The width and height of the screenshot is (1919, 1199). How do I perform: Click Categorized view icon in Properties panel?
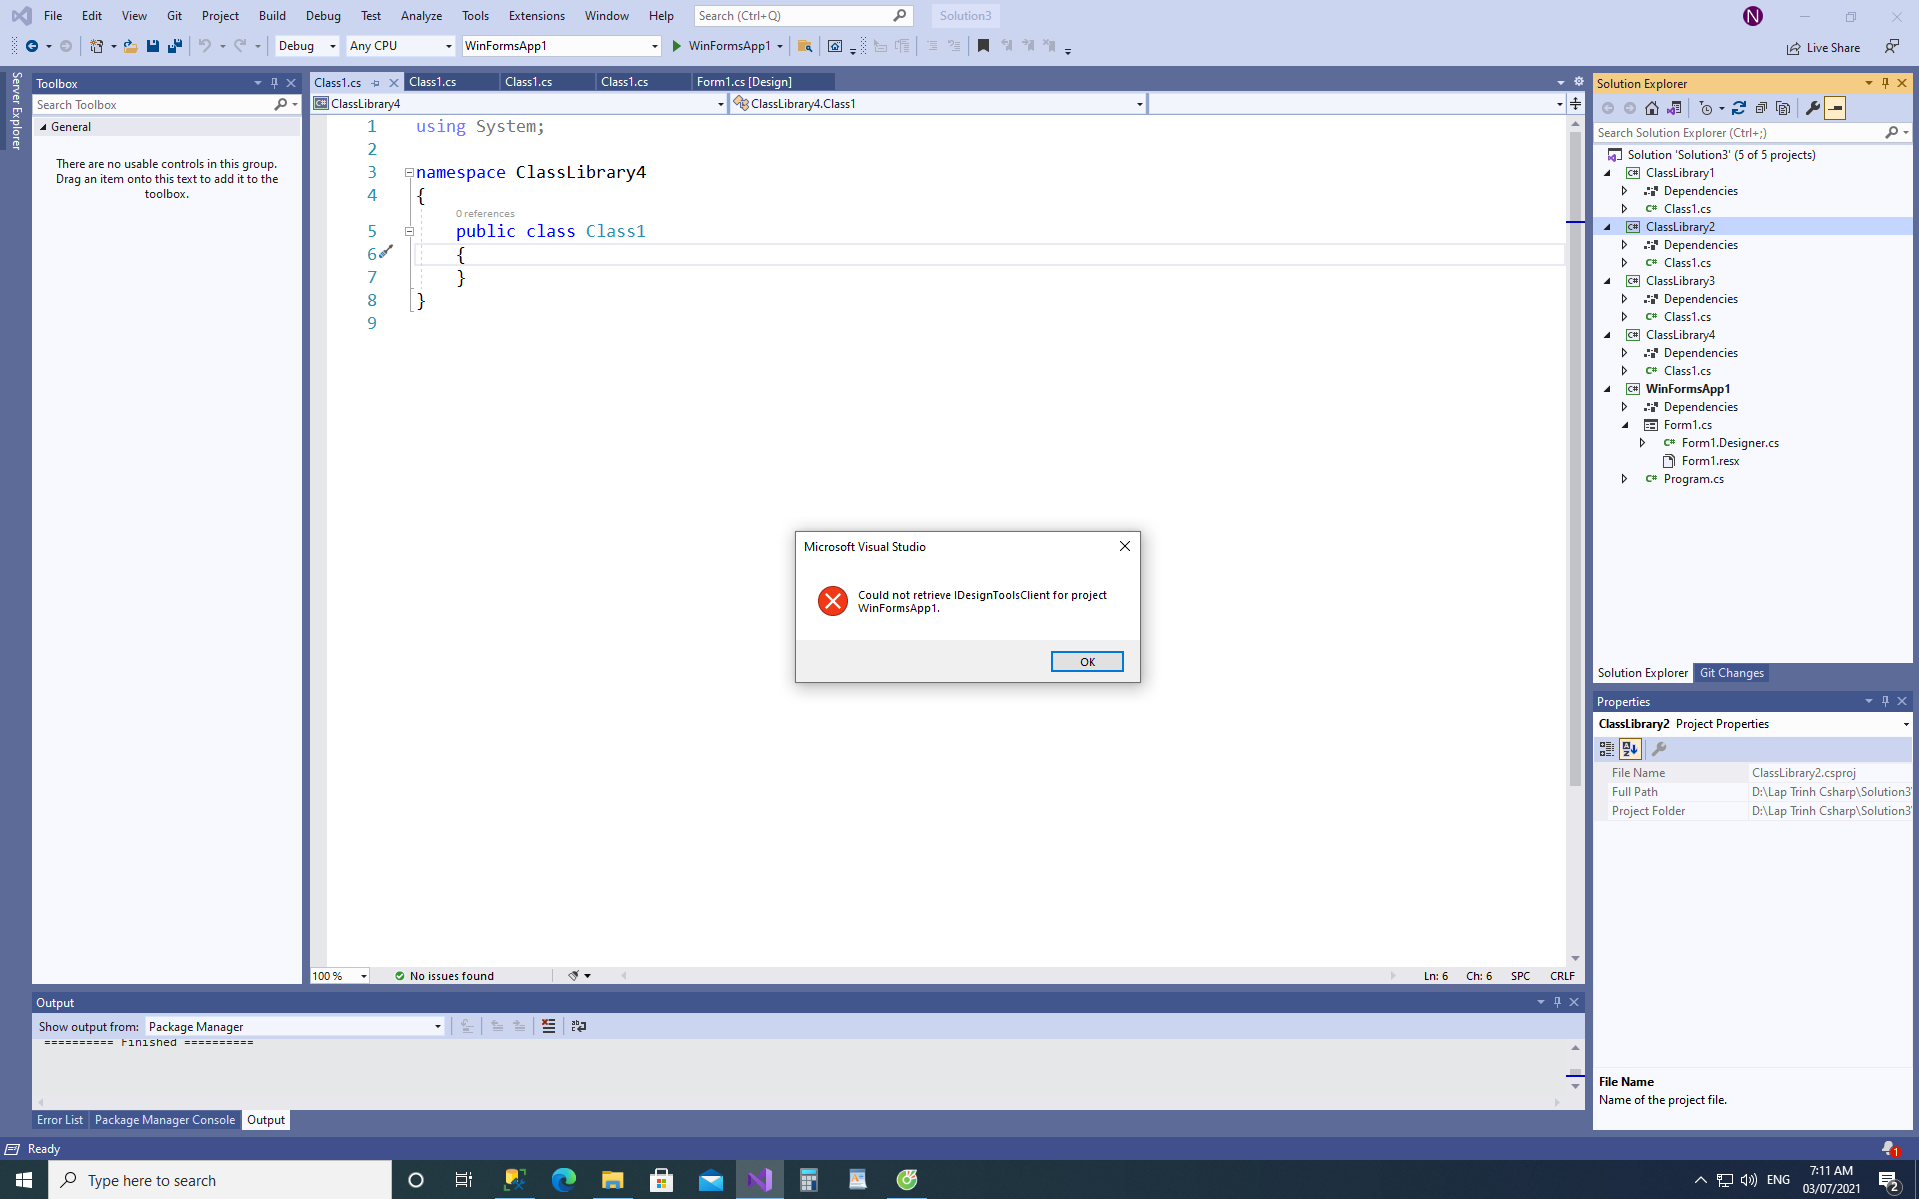point(1607,749)
